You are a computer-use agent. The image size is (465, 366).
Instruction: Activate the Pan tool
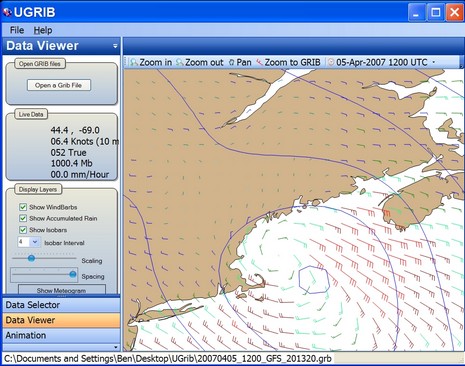pyautogui.click(x=240, y=62)
